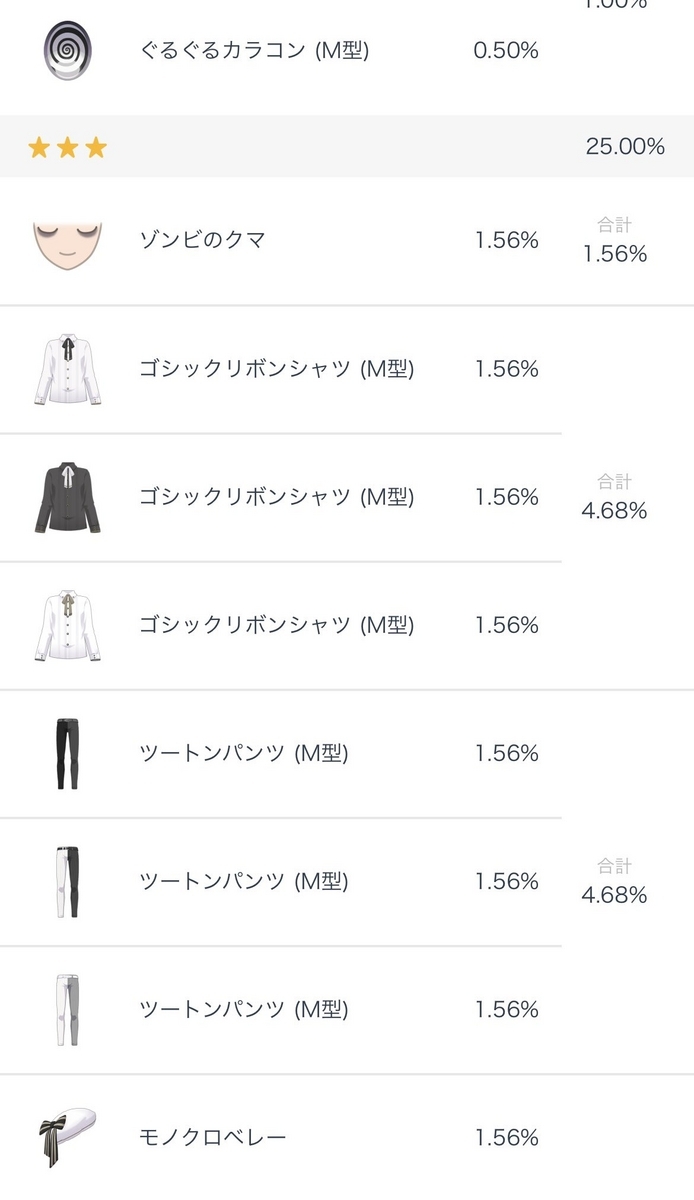Tap the 1.56% rate beside モノクロベレー
The width and height of the screenshot is (694, 1200).
point(507,1137)
